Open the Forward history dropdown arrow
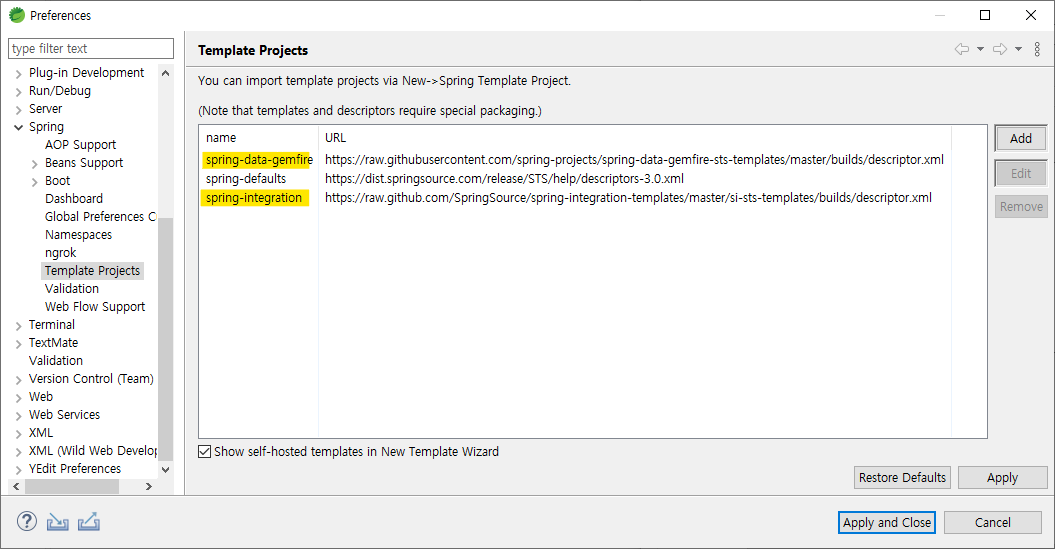Viewport: 1055px width, 549px height. [1019, 49]
